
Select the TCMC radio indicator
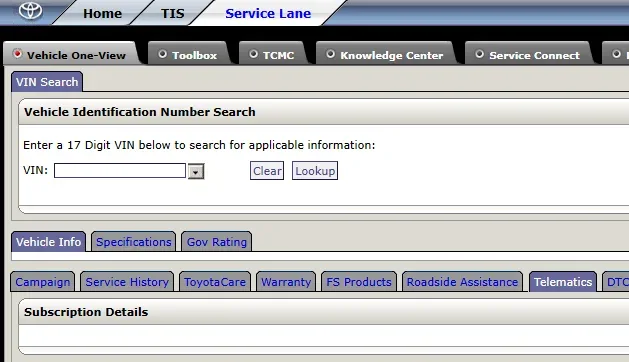tap(253, 54)
